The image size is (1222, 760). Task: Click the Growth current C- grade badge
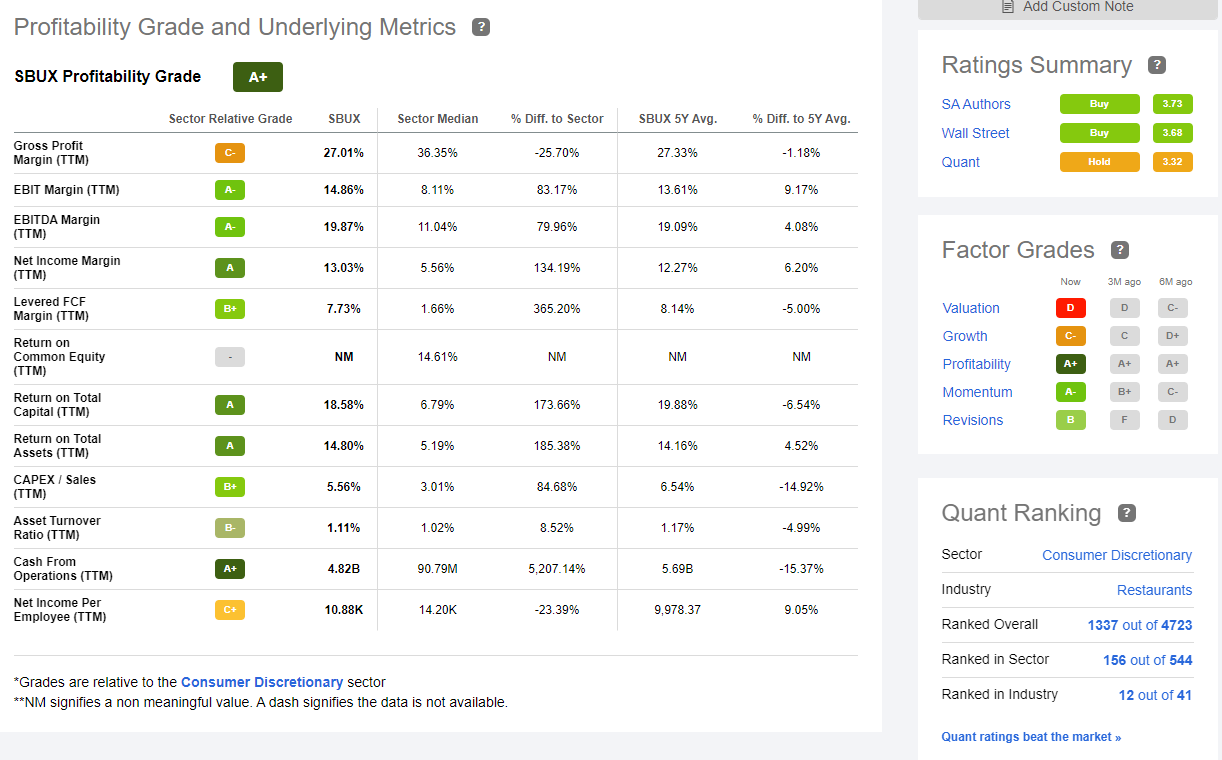click(x=1070, y=336)
